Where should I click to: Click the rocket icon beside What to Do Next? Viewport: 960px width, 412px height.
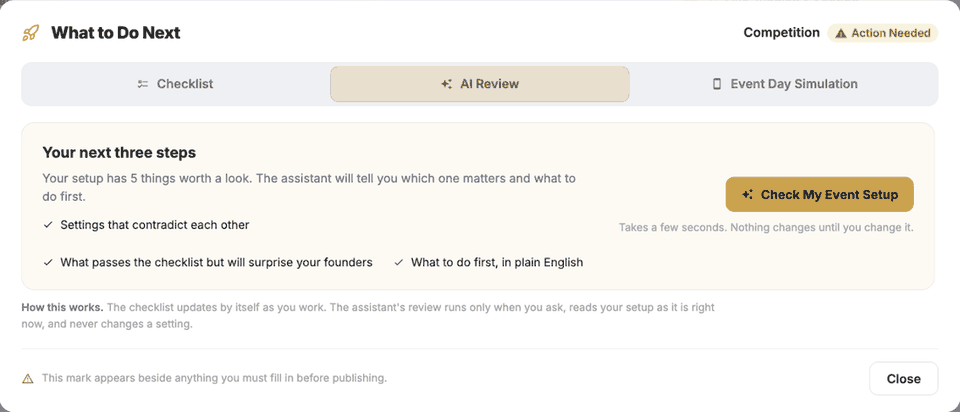[30, 33]
